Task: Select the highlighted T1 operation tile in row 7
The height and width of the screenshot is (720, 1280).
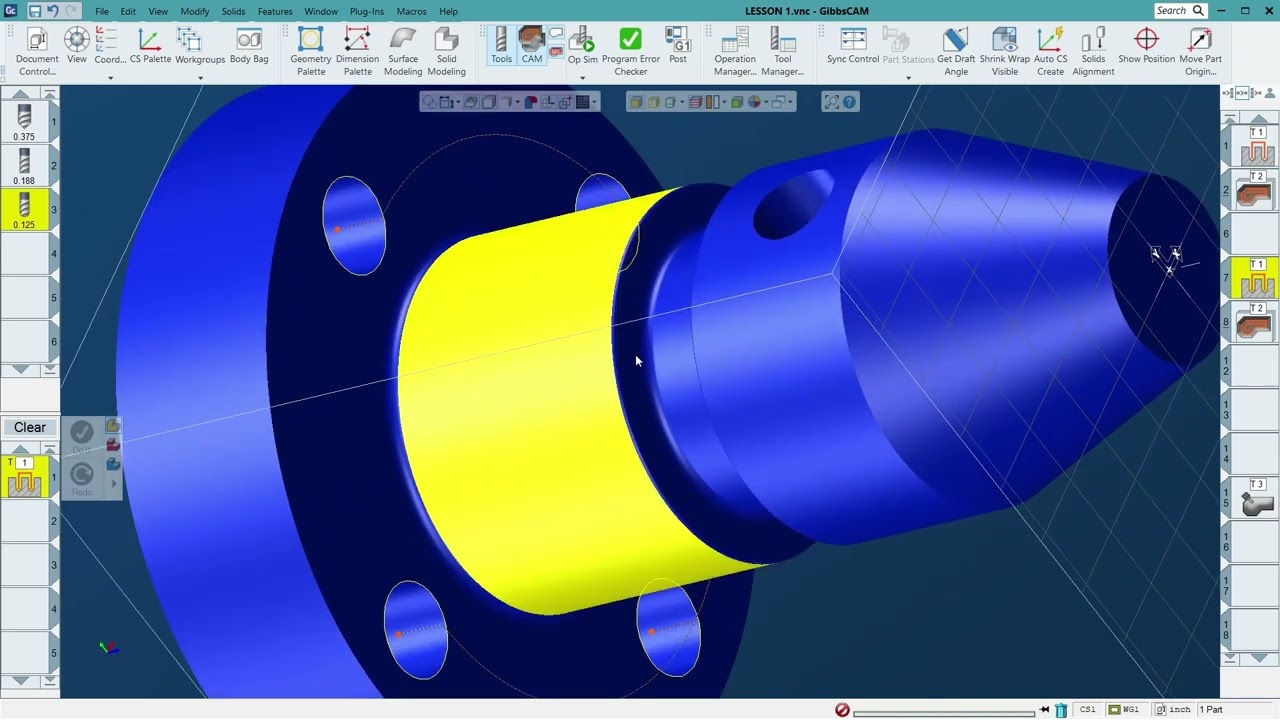Action: (x=1257, y=278)
